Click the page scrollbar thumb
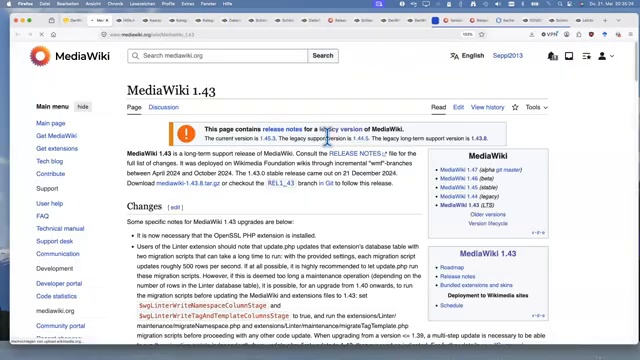The width and height of the screenshot is (640, 360). pos(636,62)
